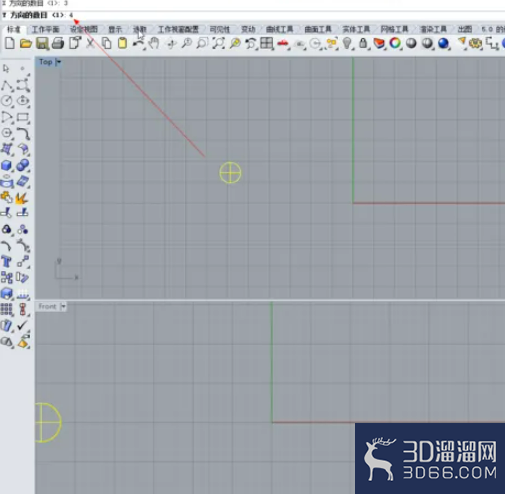
Task: Select the Zoom Dynamic magnifier icon
Action: pyautogui.click(x=187, y=44)
